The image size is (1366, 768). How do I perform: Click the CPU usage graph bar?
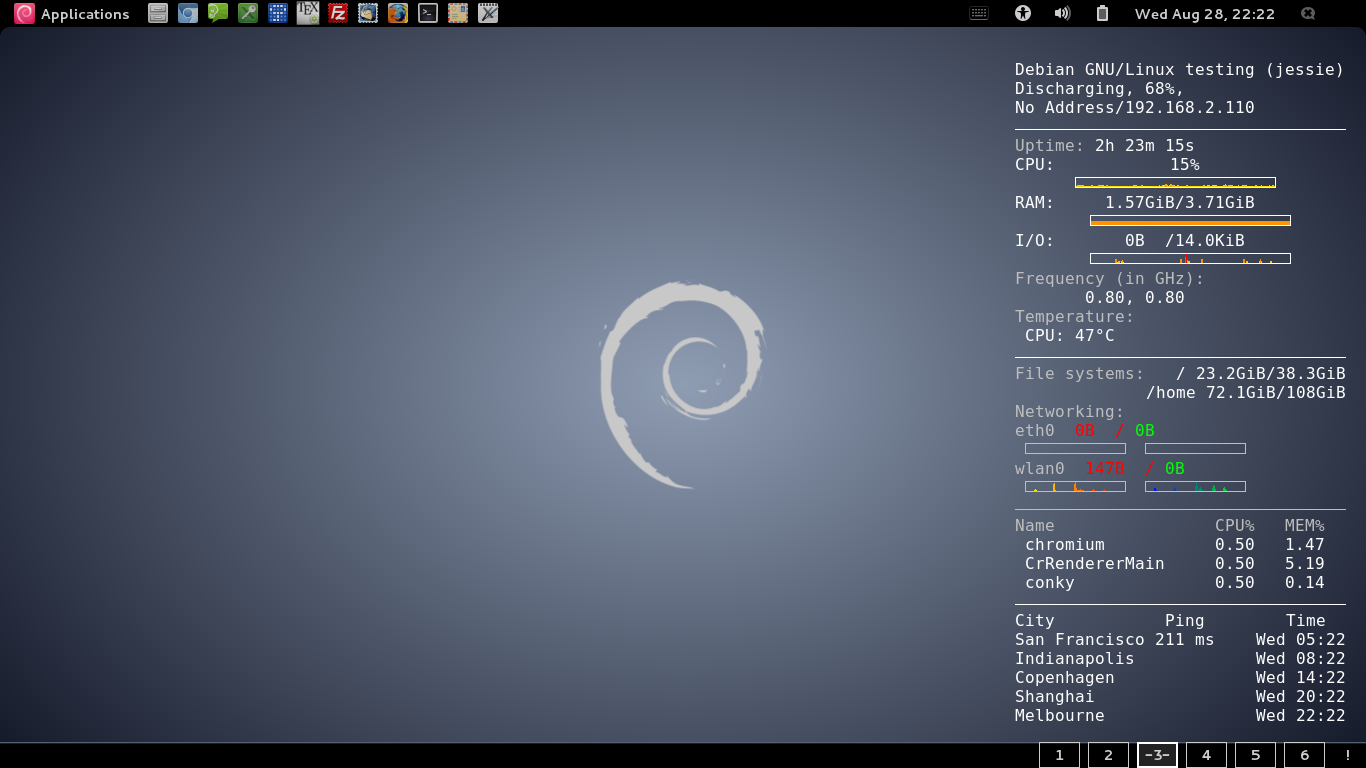(1175, 182)
